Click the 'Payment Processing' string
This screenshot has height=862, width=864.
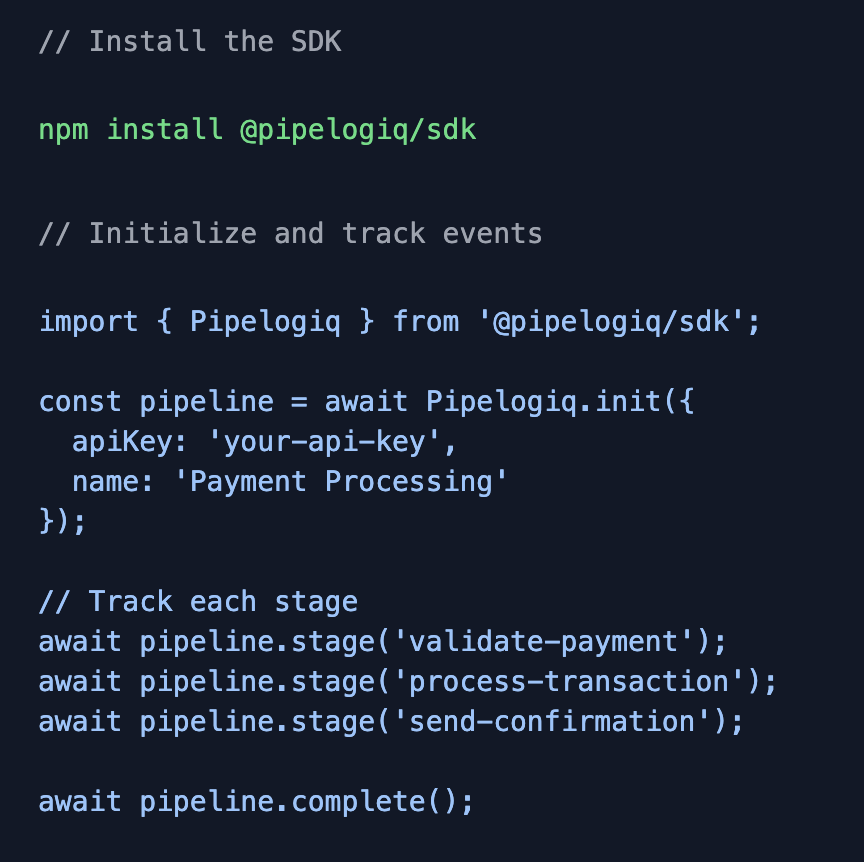(341, 482)
